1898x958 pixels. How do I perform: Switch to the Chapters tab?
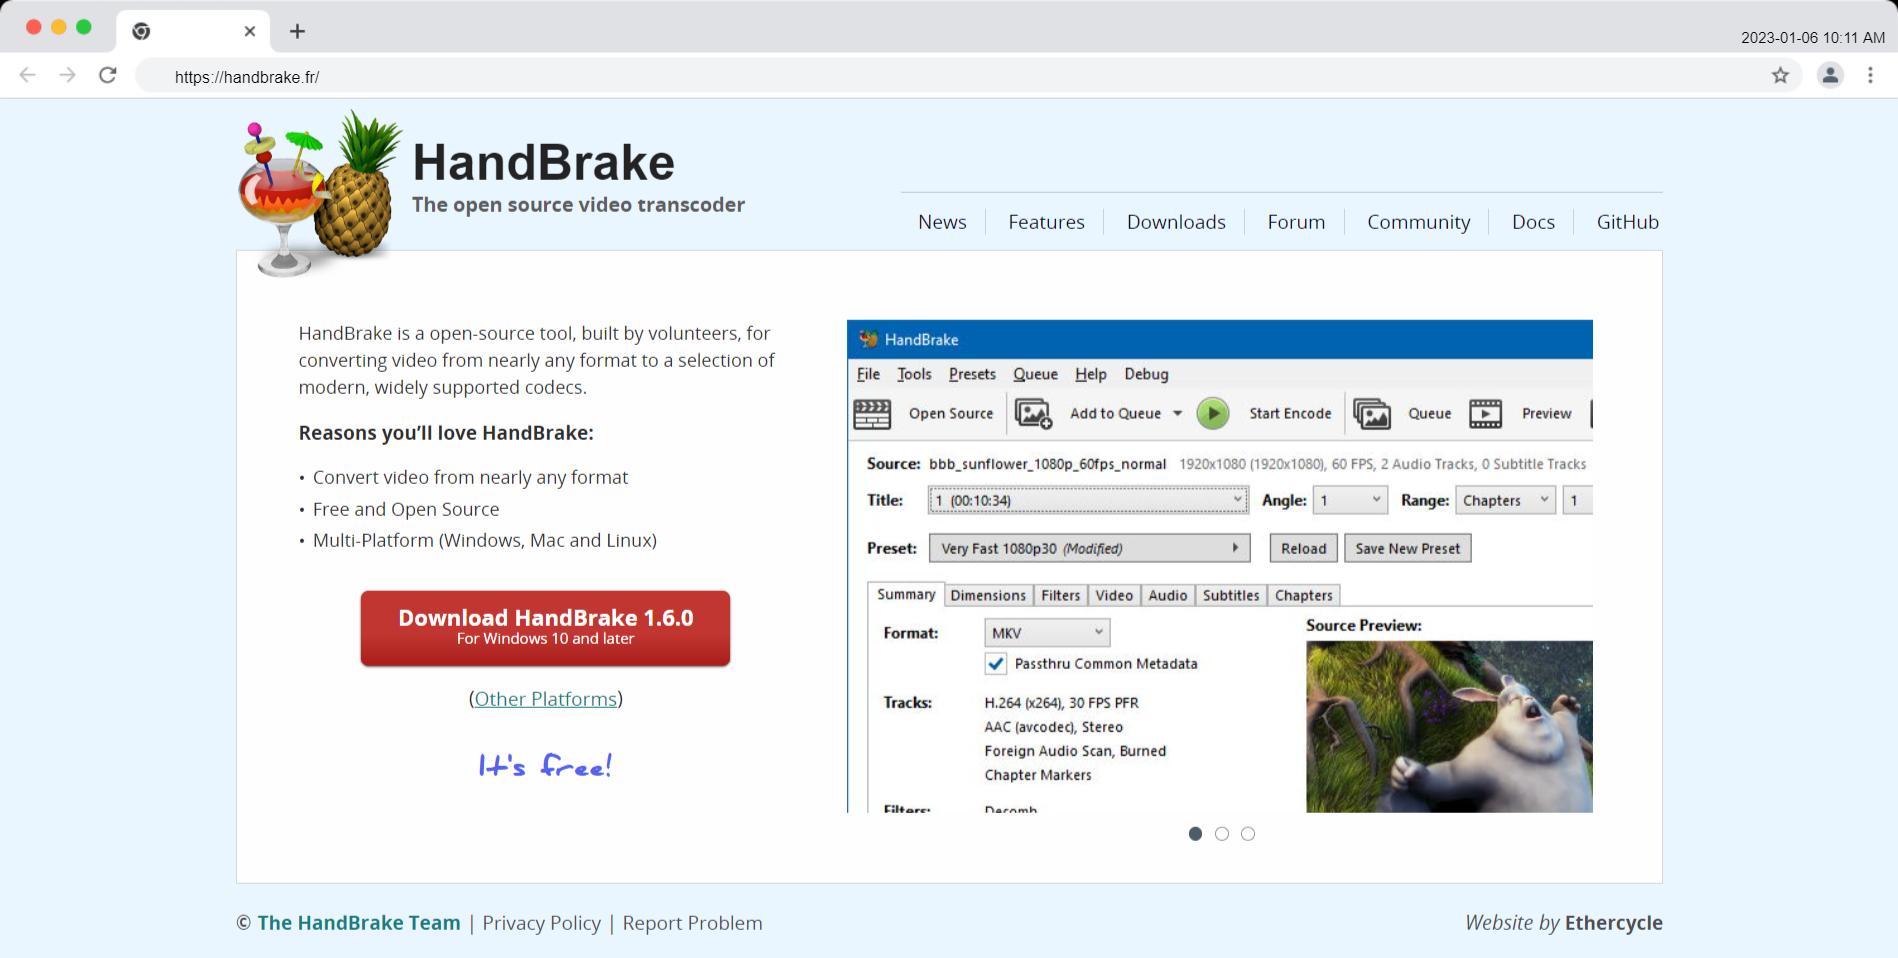tap(1303, 595)
